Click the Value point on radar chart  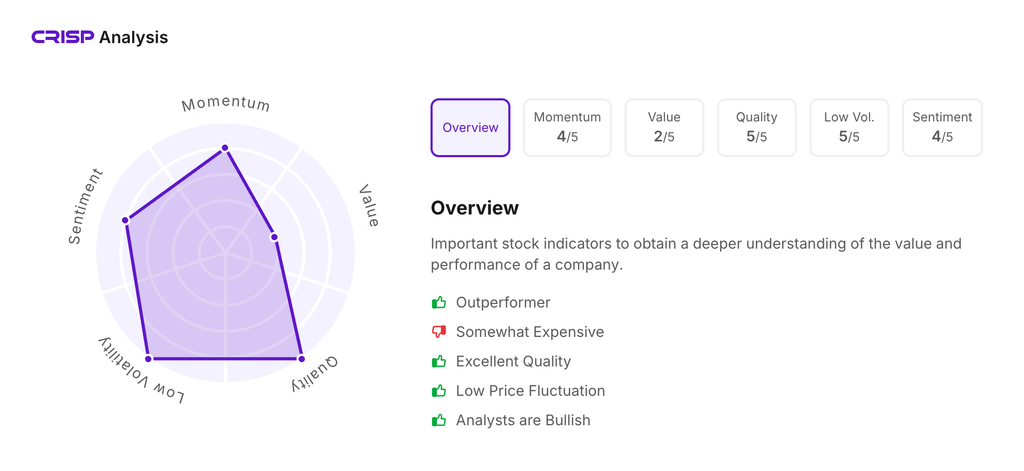pyautogui.click(x=275, y=237)
